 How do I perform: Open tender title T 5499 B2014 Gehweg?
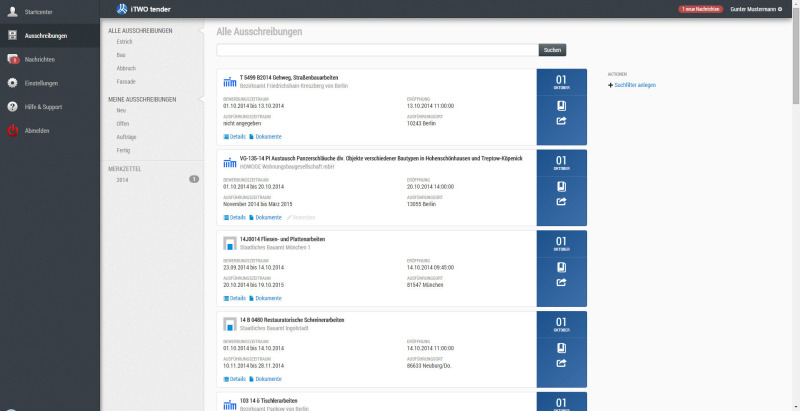coord(289,78)
